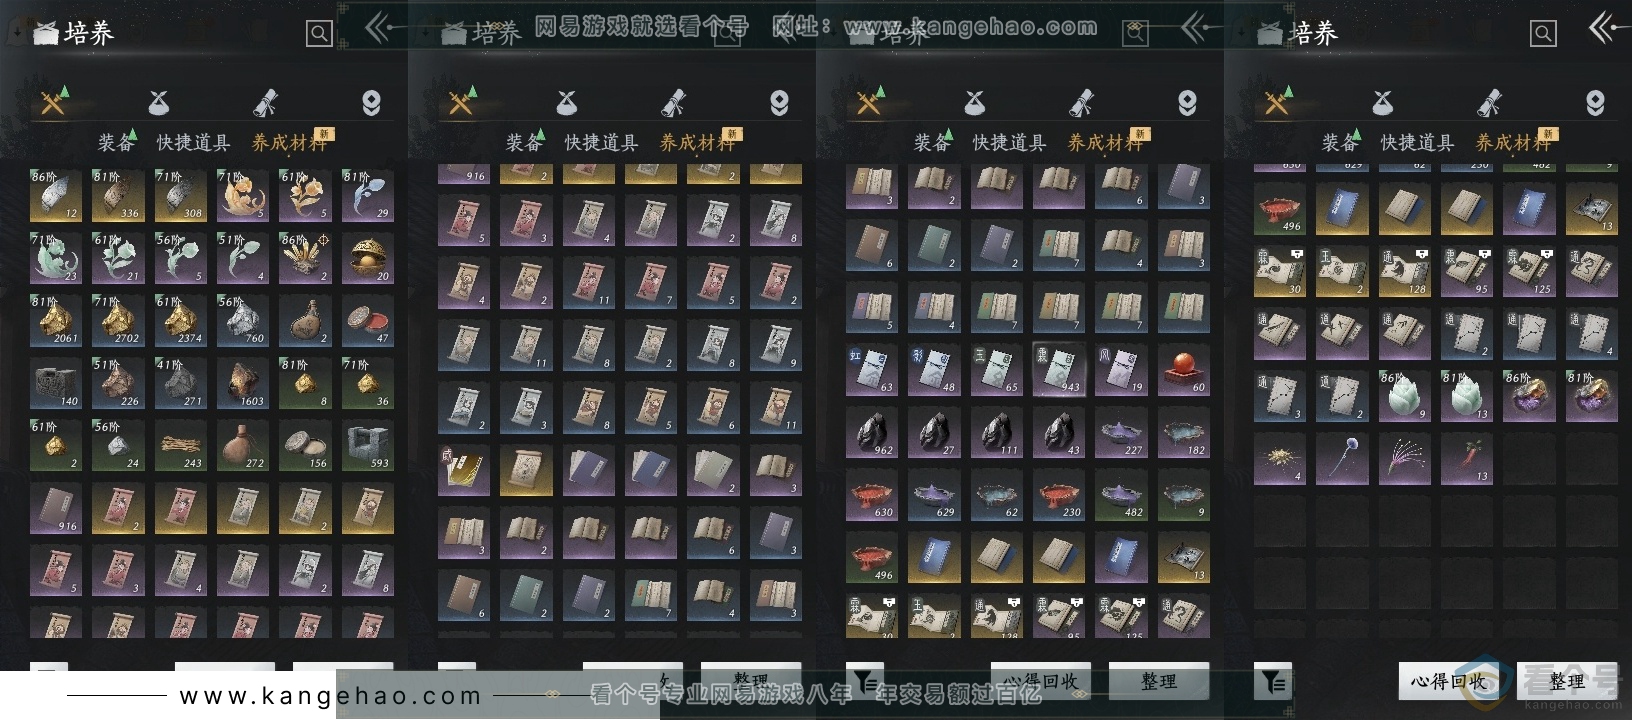
Task: Select pouch bag category in third panel
Action: [x=974, y=102]
